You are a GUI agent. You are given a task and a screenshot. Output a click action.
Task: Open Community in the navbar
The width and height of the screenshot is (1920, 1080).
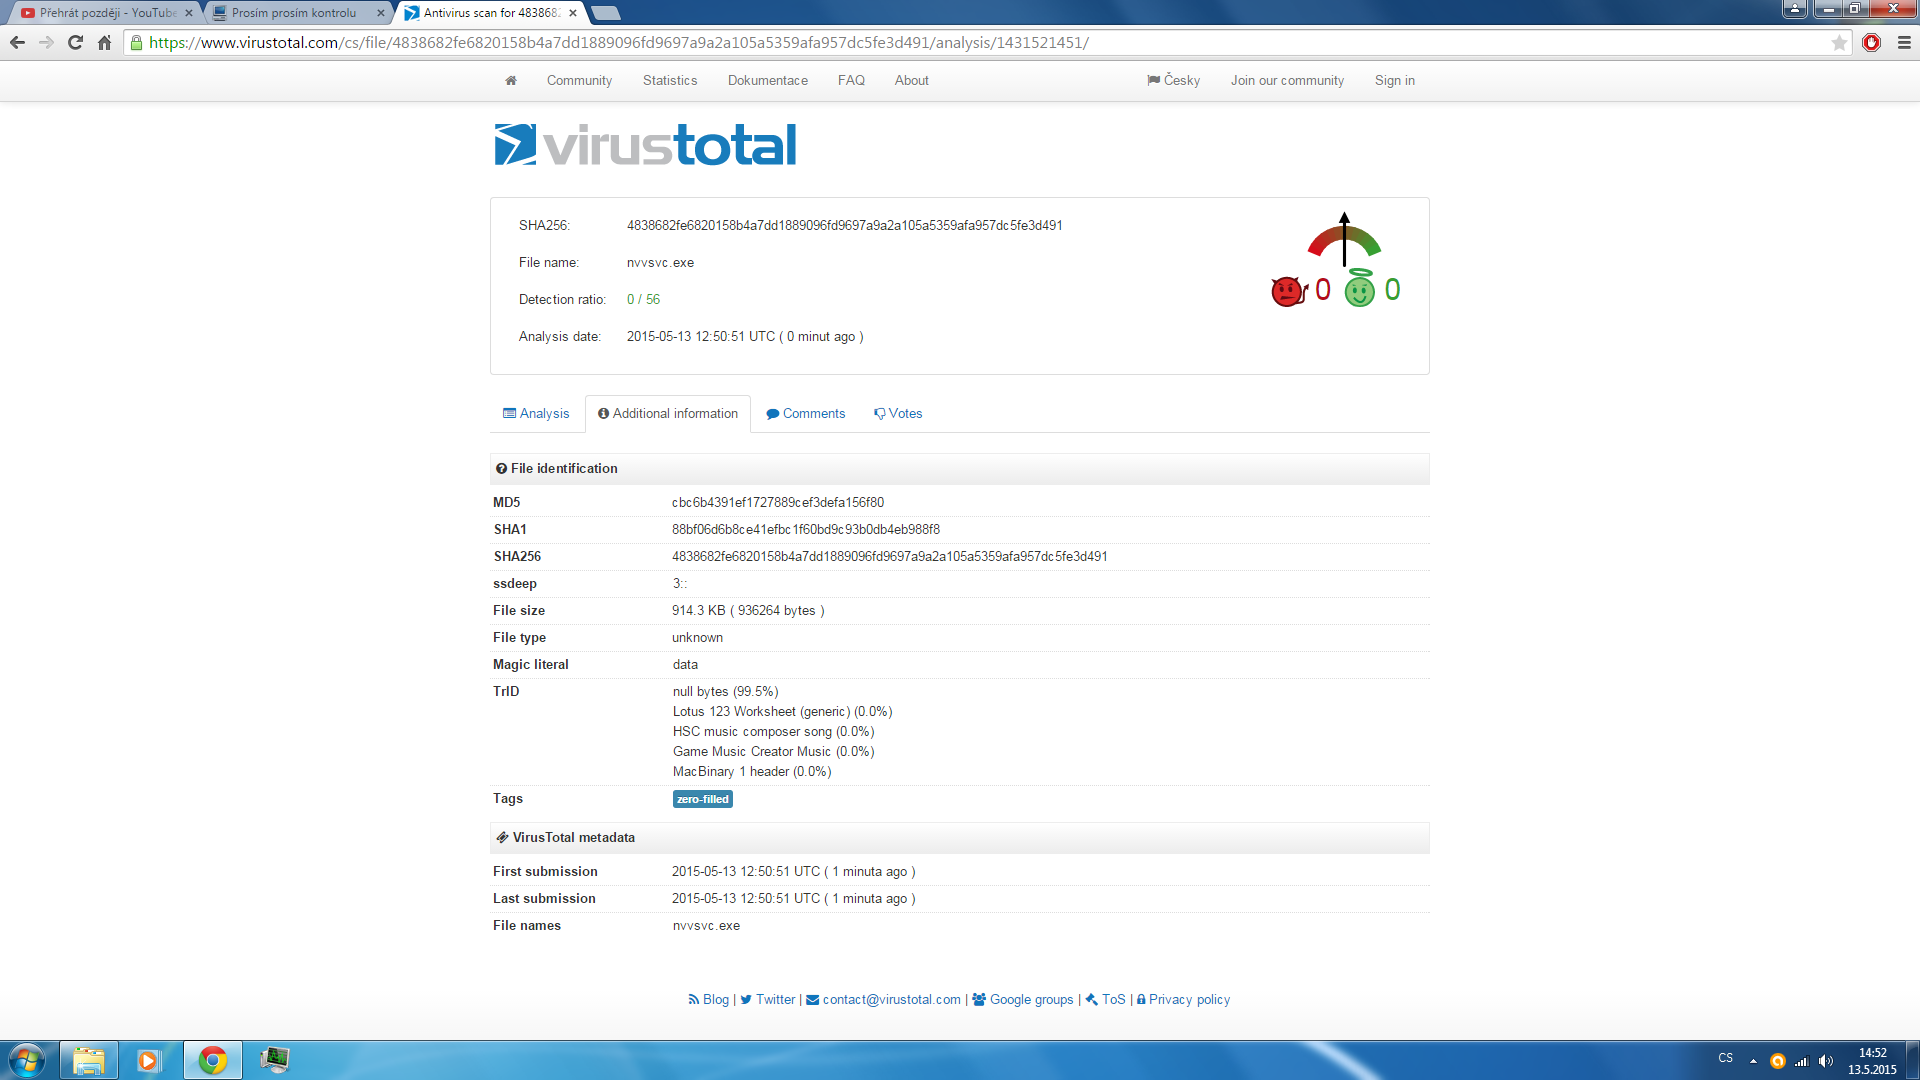[579, 80]
